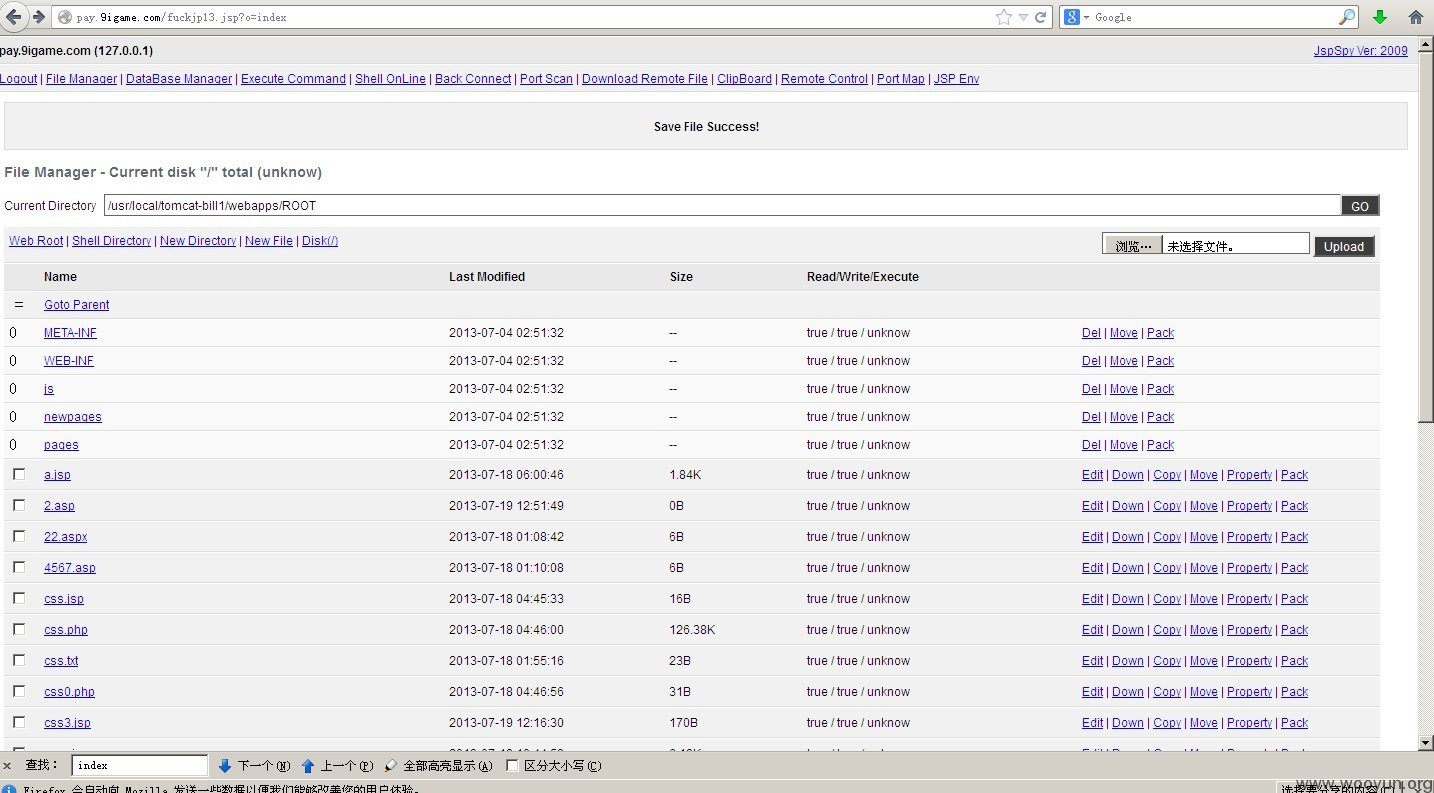Click the Upload button
The width and height of the screenshot is (1434, 793).
tap(1344, 247)
